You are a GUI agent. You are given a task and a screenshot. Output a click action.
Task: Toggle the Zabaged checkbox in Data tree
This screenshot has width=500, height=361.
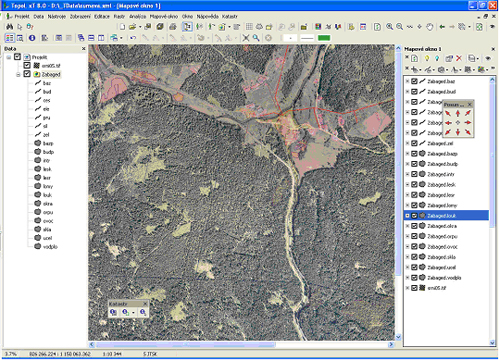[27, 74]
